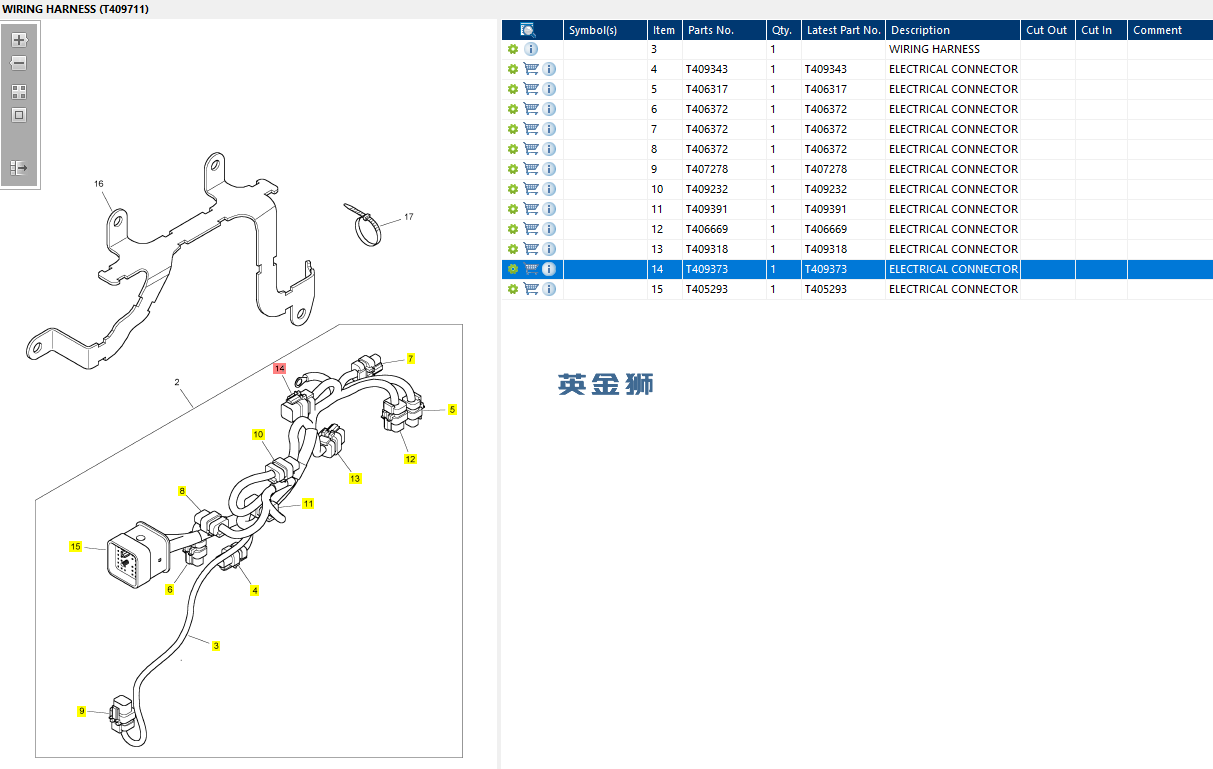This screenshot has width=1213, height=769.
Task: Open the search icon in table header
Action: pos(528,30)
